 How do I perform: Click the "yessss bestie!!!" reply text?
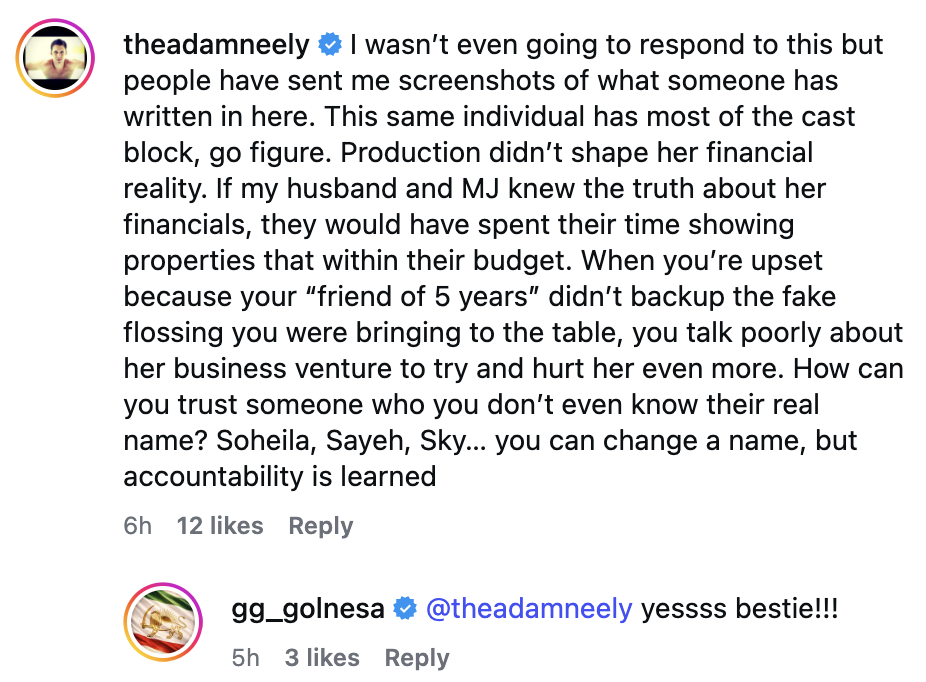[739, 608]
